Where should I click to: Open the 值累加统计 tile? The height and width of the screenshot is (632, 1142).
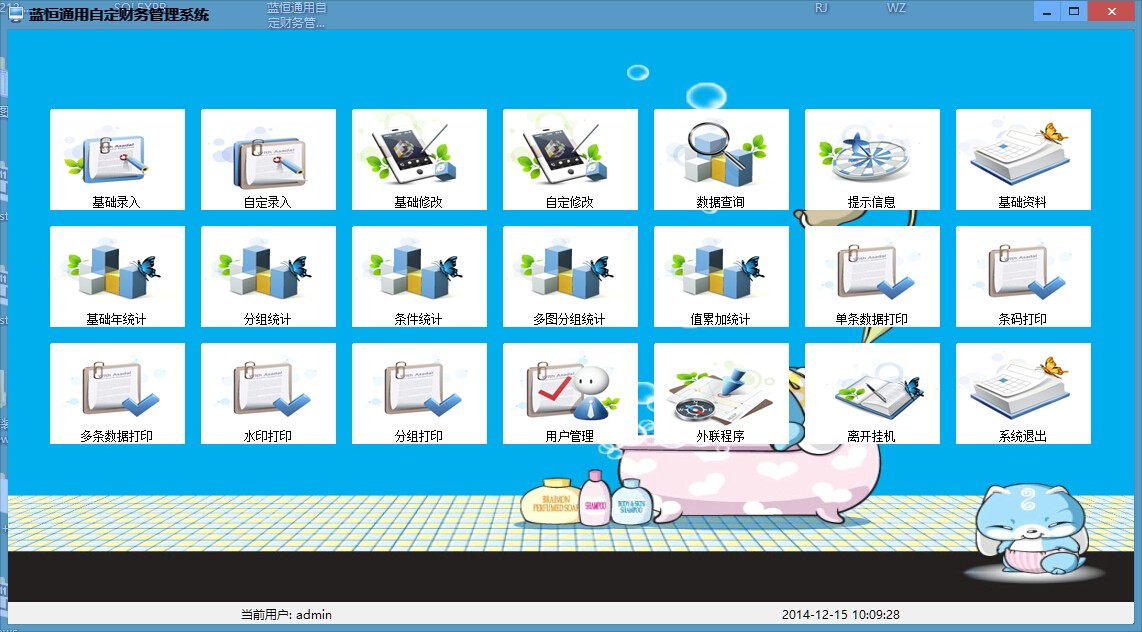pyautogui.click(x=721, y=277)
